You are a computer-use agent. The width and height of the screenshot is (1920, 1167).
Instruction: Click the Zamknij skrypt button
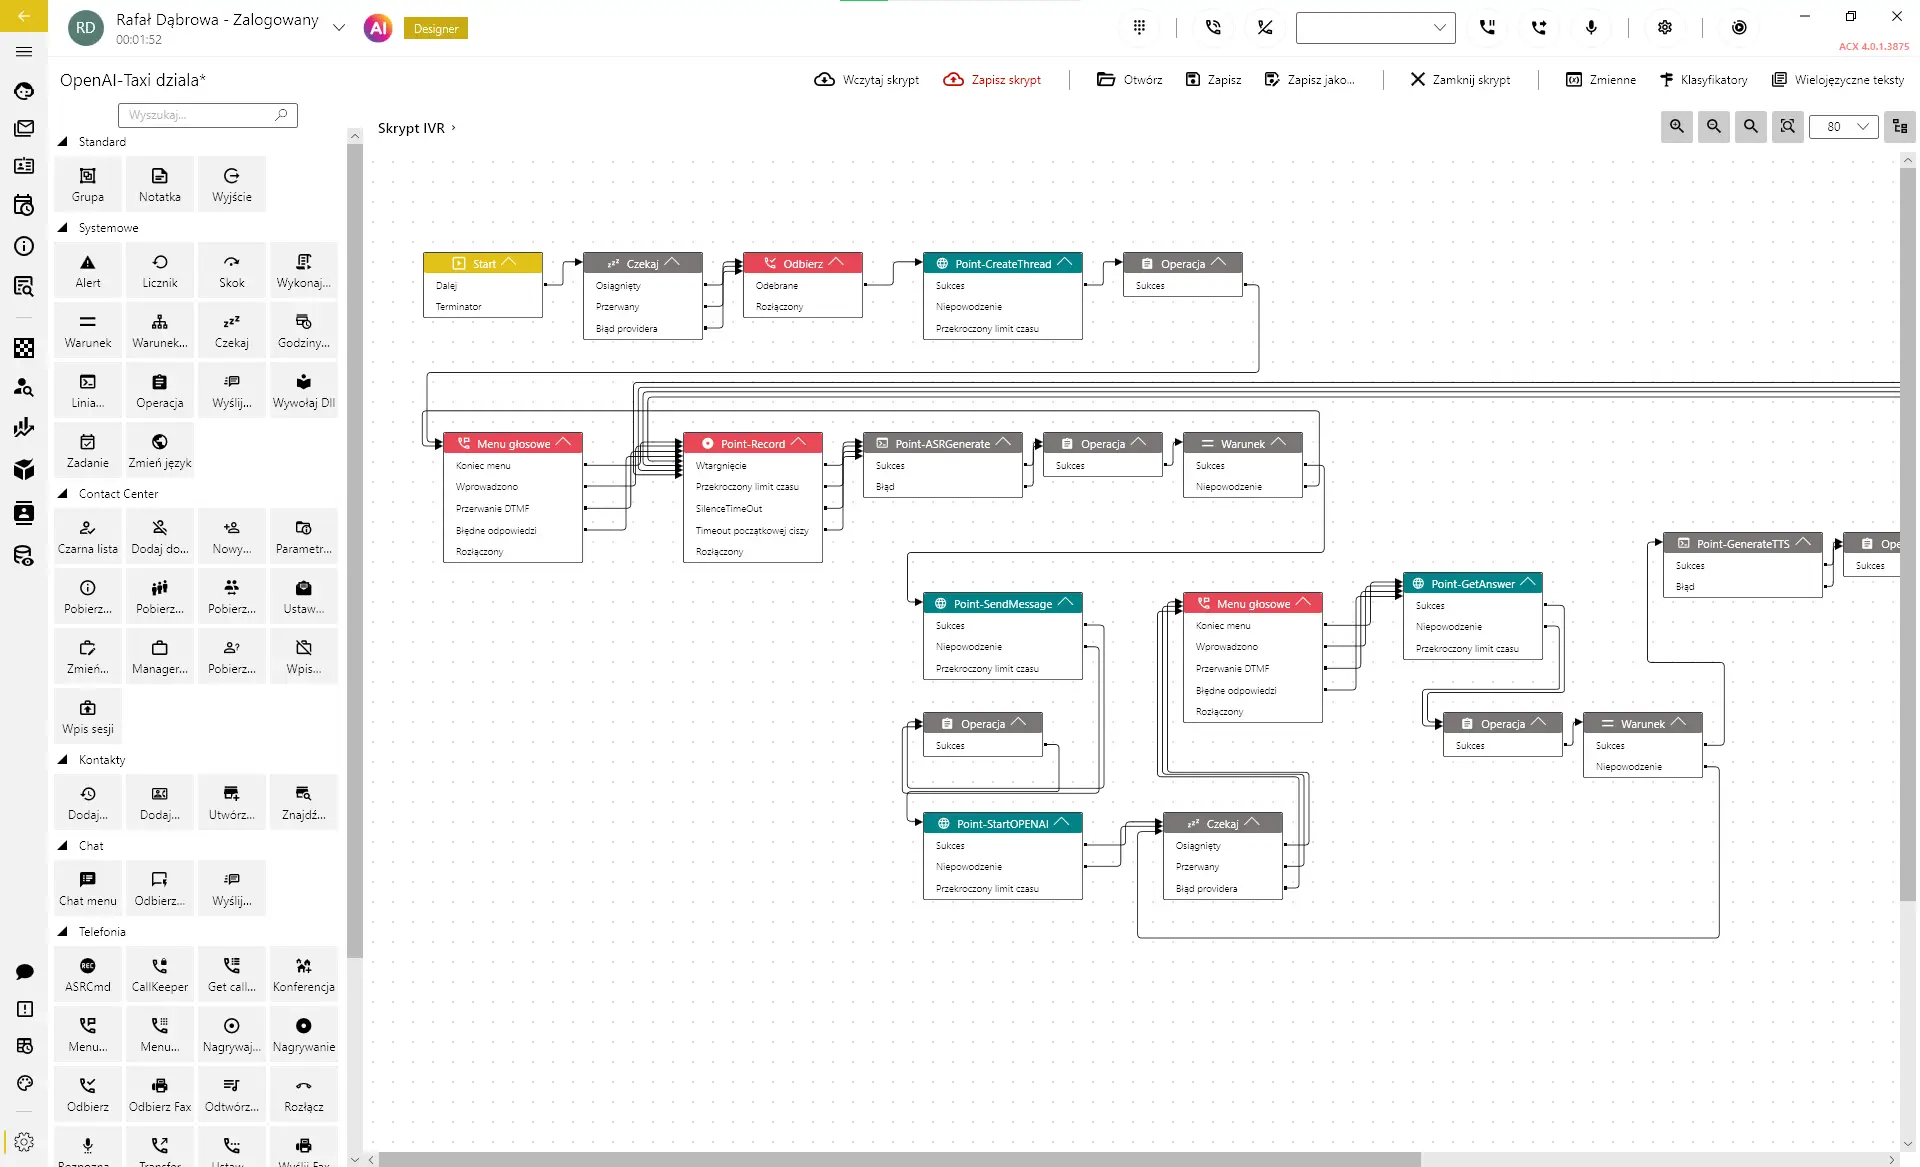(1460, 80)
